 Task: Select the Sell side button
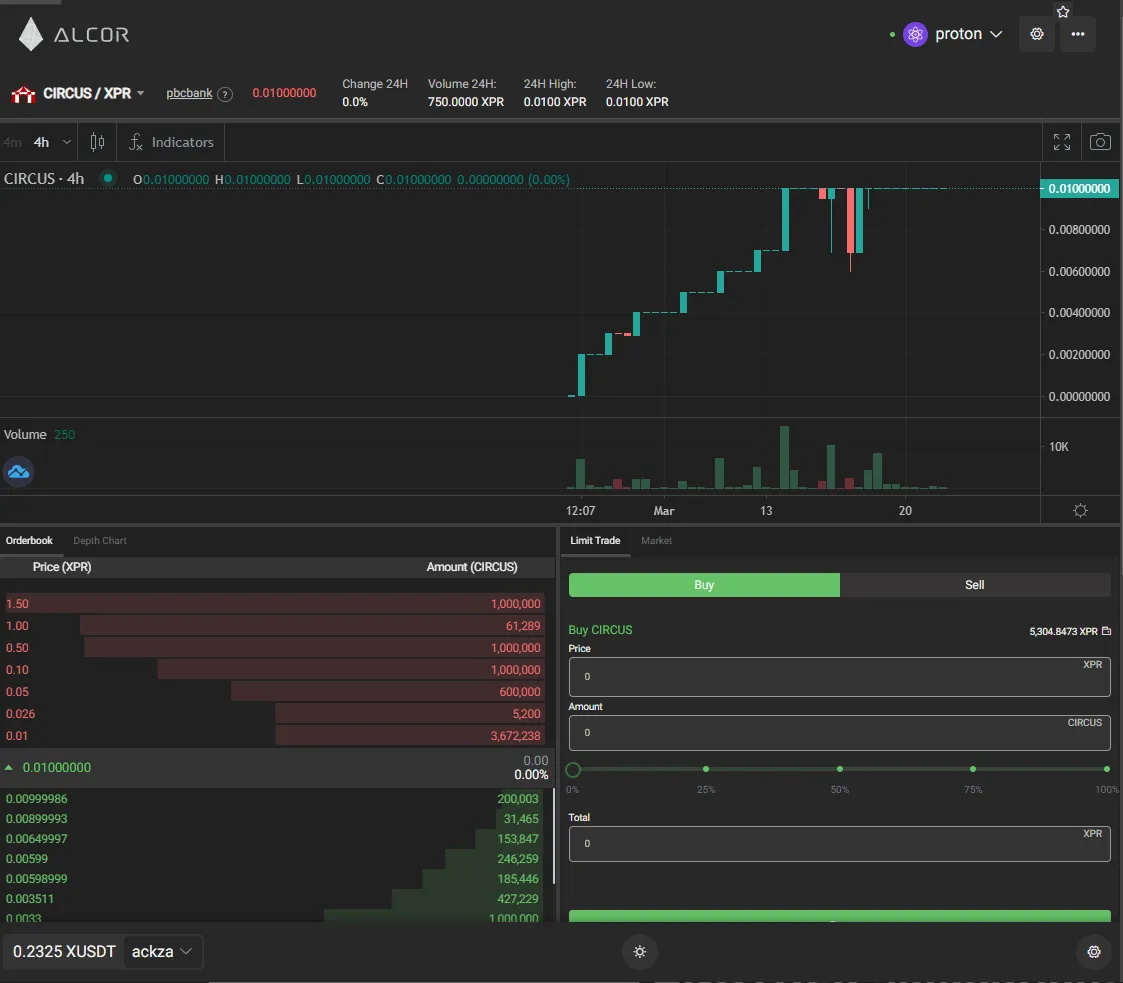(x=975, y=585)
